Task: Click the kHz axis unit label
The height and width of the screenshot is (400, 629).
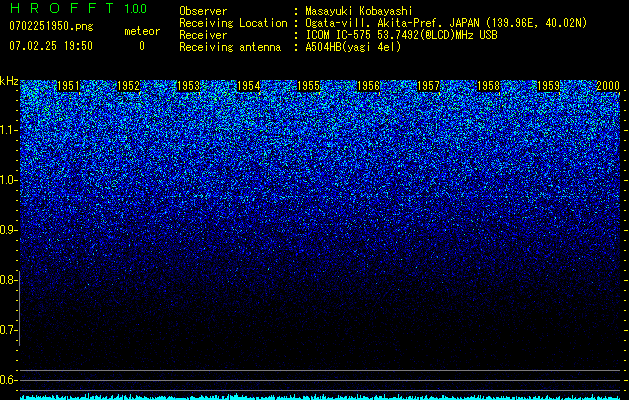Action: click(9, 81)
